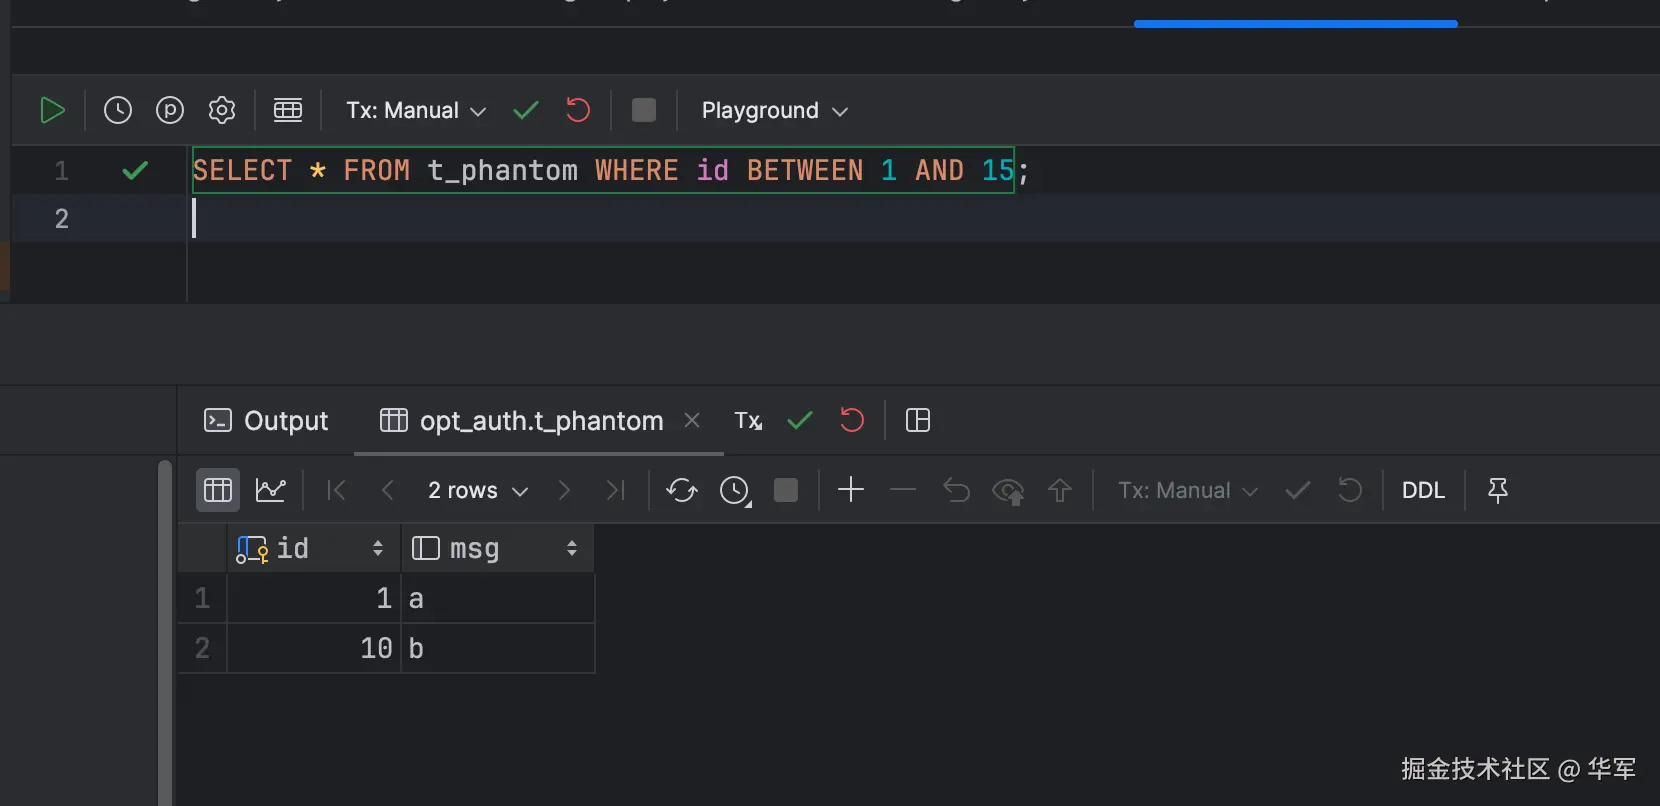Open the 2 rows page size dropdown
Screen dimensions: 1660x806
477,490
